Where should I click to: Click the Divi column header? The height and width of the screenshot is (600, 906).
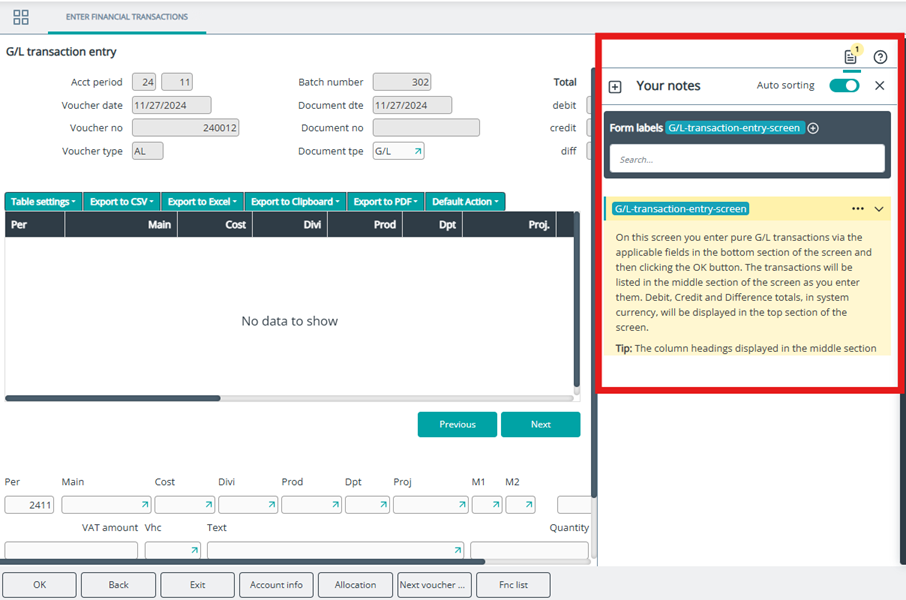[x=290, y=225]
